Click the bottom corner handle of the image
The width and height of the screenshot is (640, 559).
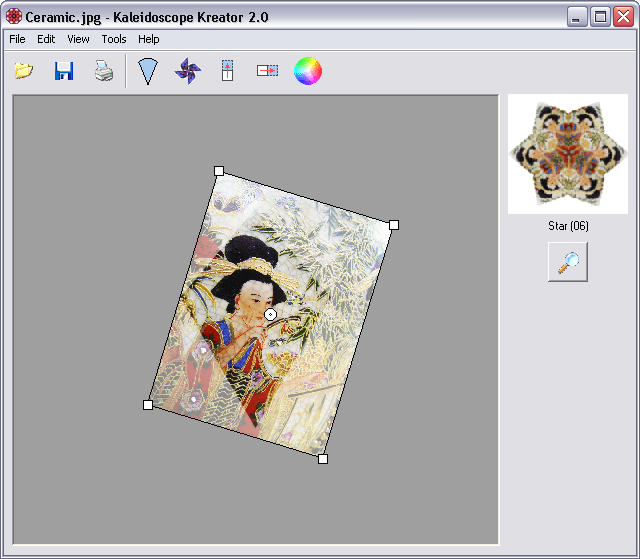click(323, 459)
